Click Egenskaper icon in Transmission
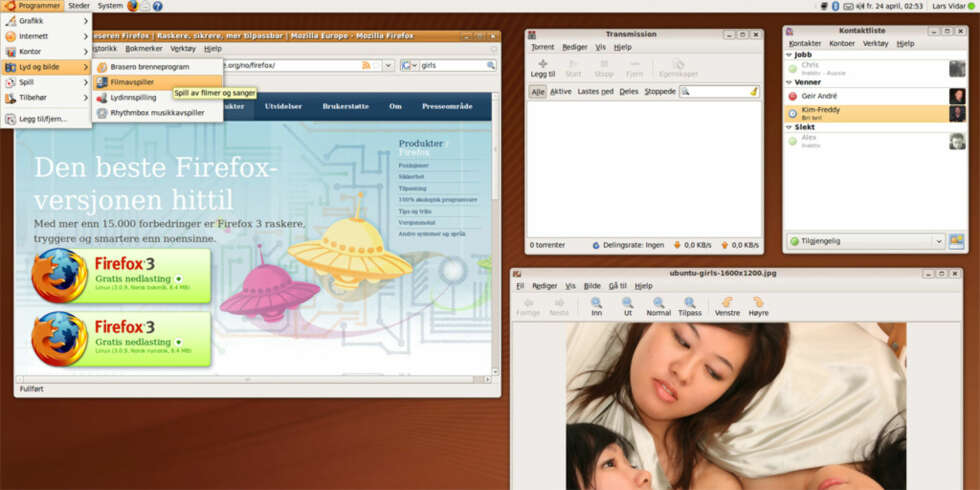980x490 pixels. (678, 68)
